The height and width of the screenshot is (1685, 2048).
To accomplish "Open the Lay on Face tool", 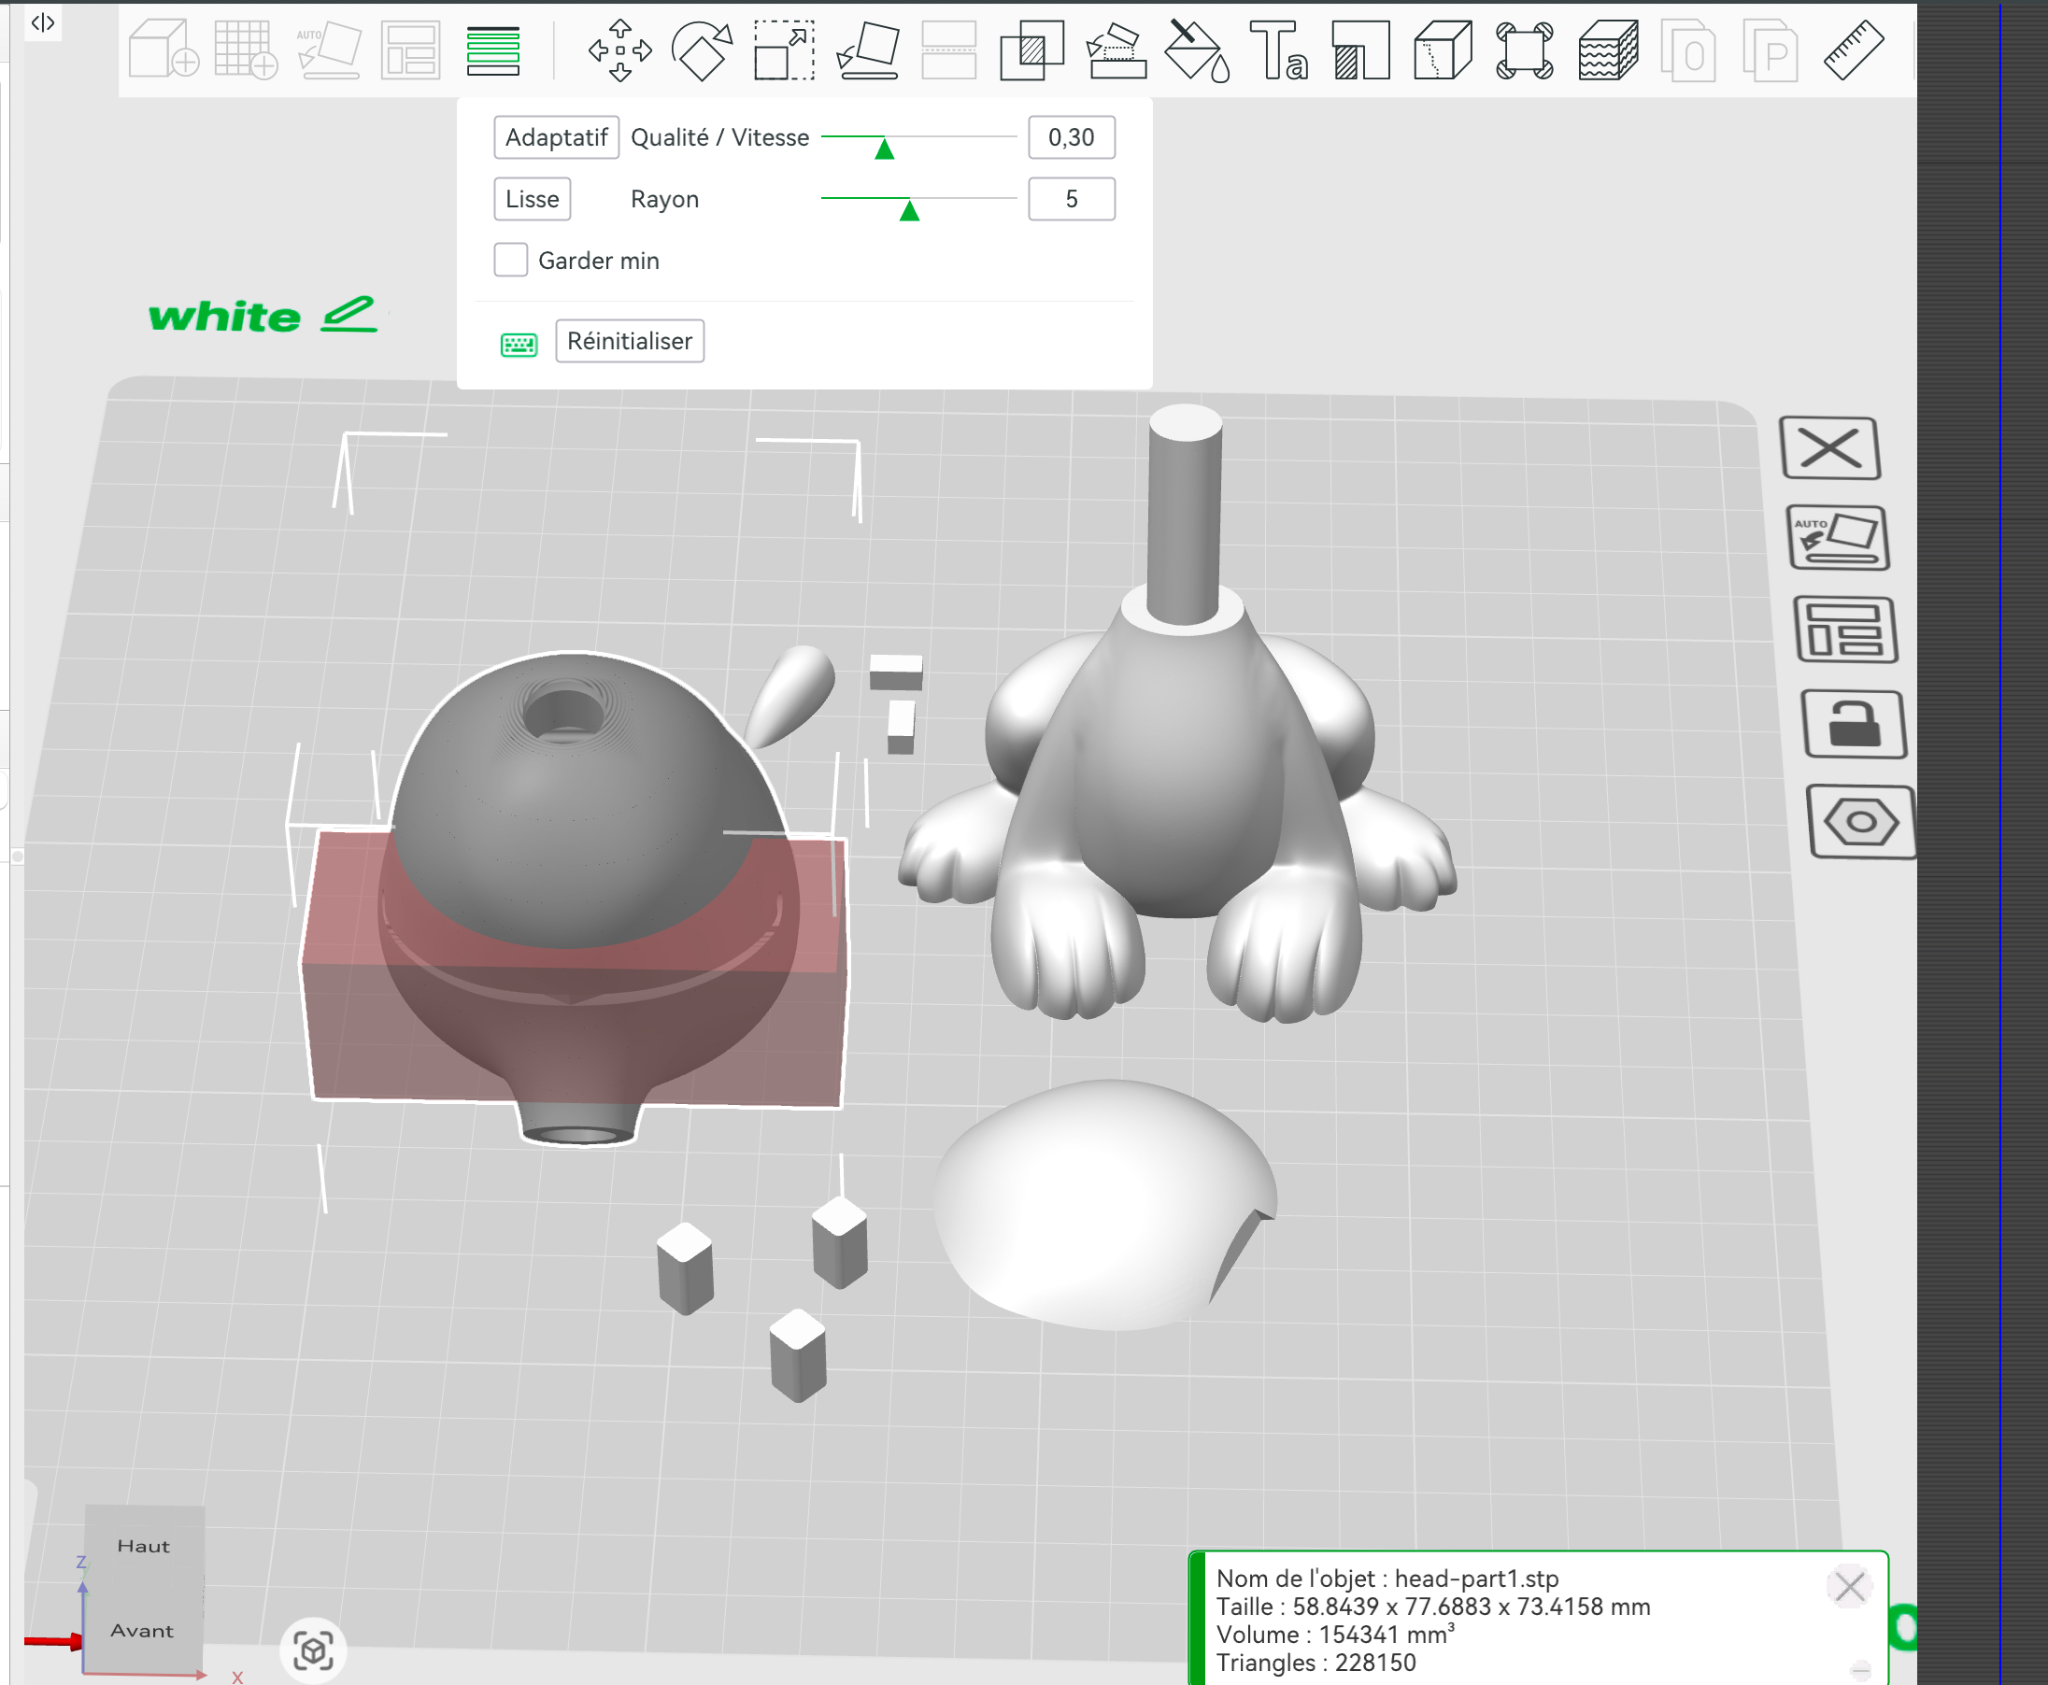I will click(x=866, y=50).
